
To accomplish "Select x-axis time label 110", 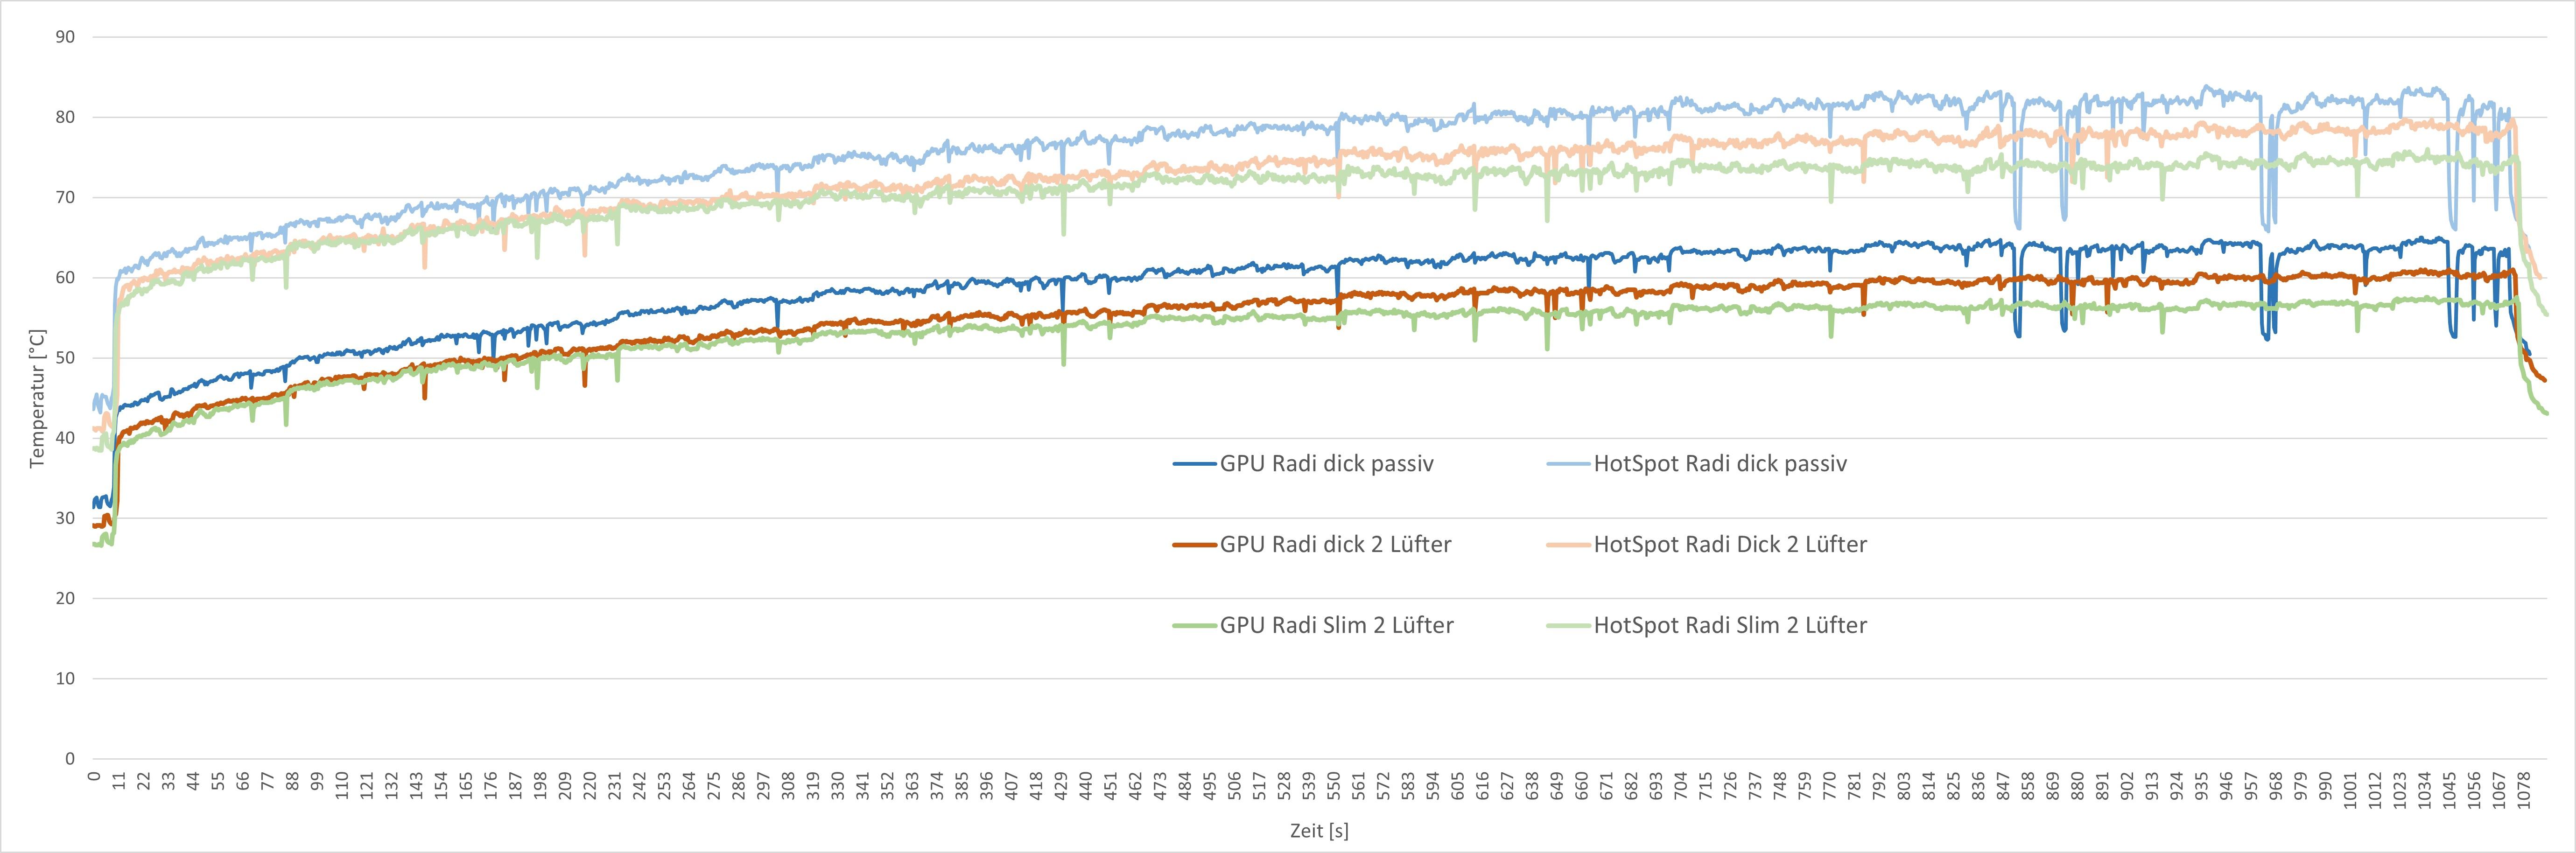I will click(x=342, y=784).
